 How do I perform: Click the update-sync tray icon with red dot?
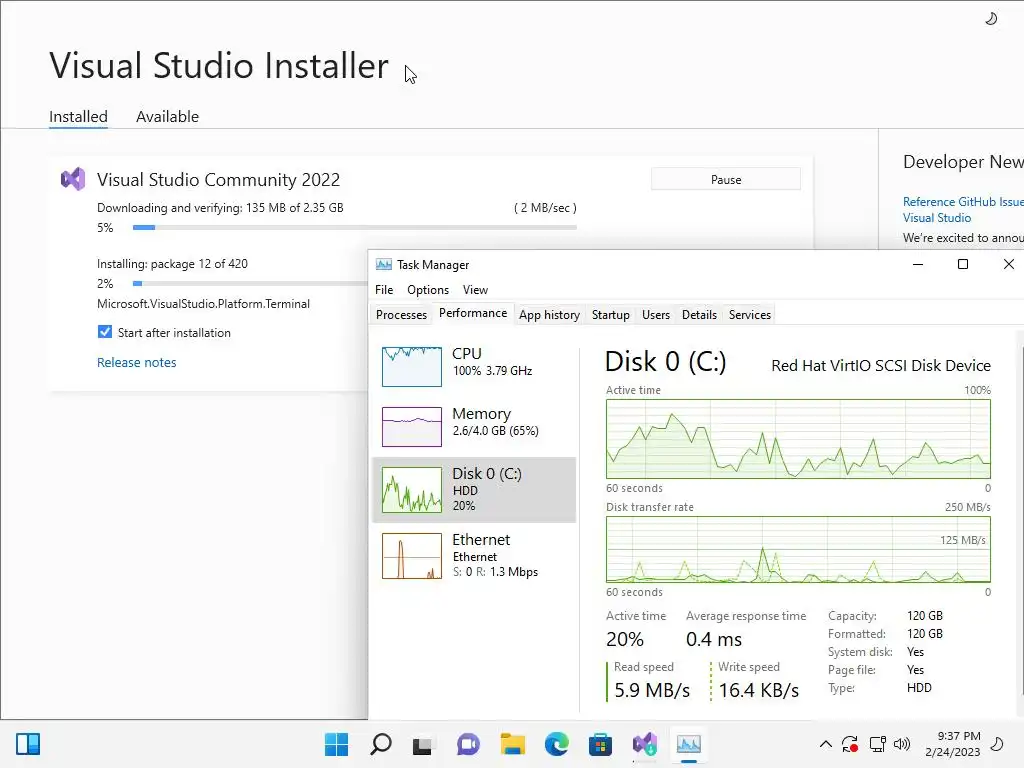click(x=850, y=744)
